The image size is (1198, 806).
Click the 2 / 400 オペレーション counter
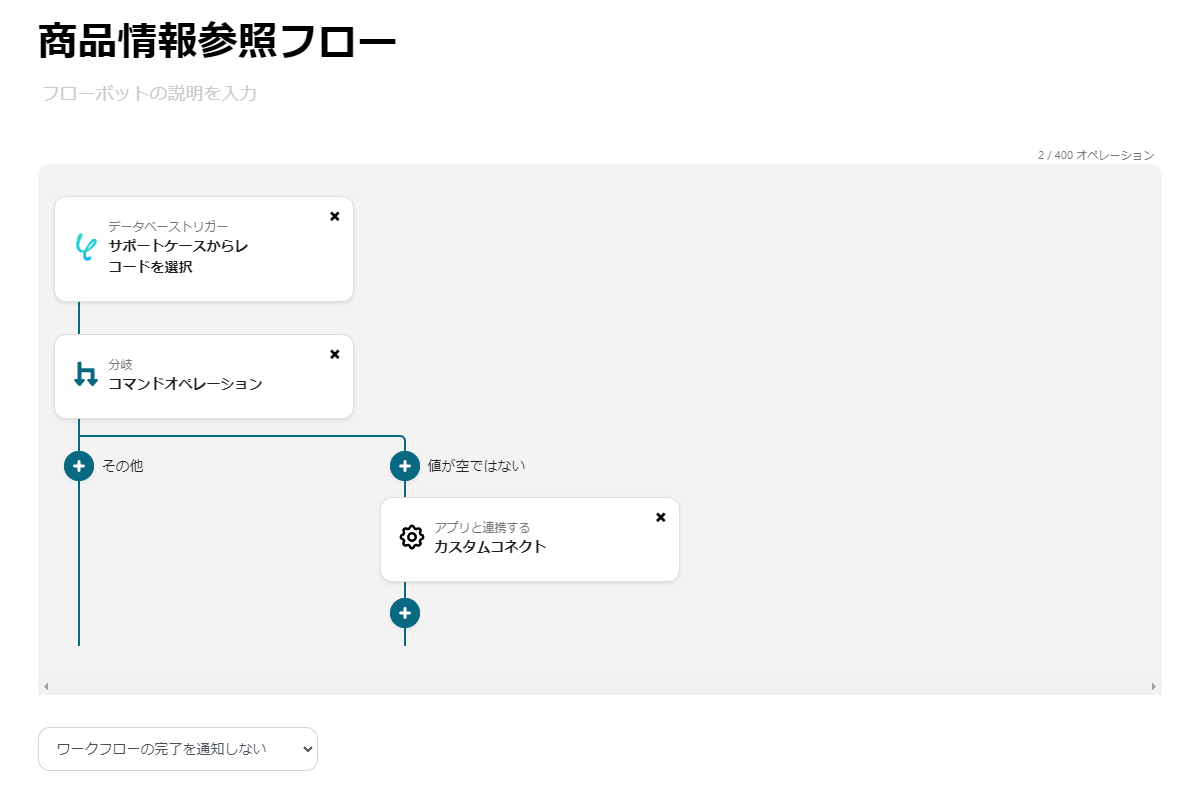tap(1095, 155)
